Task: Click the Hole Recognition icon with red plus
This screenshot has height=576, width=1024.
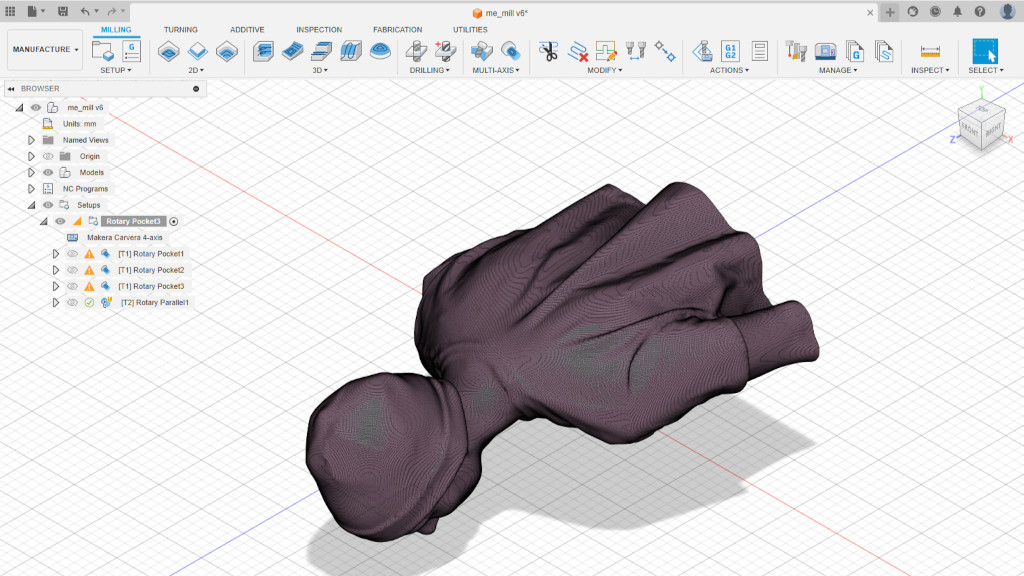Action: point(445,51)
